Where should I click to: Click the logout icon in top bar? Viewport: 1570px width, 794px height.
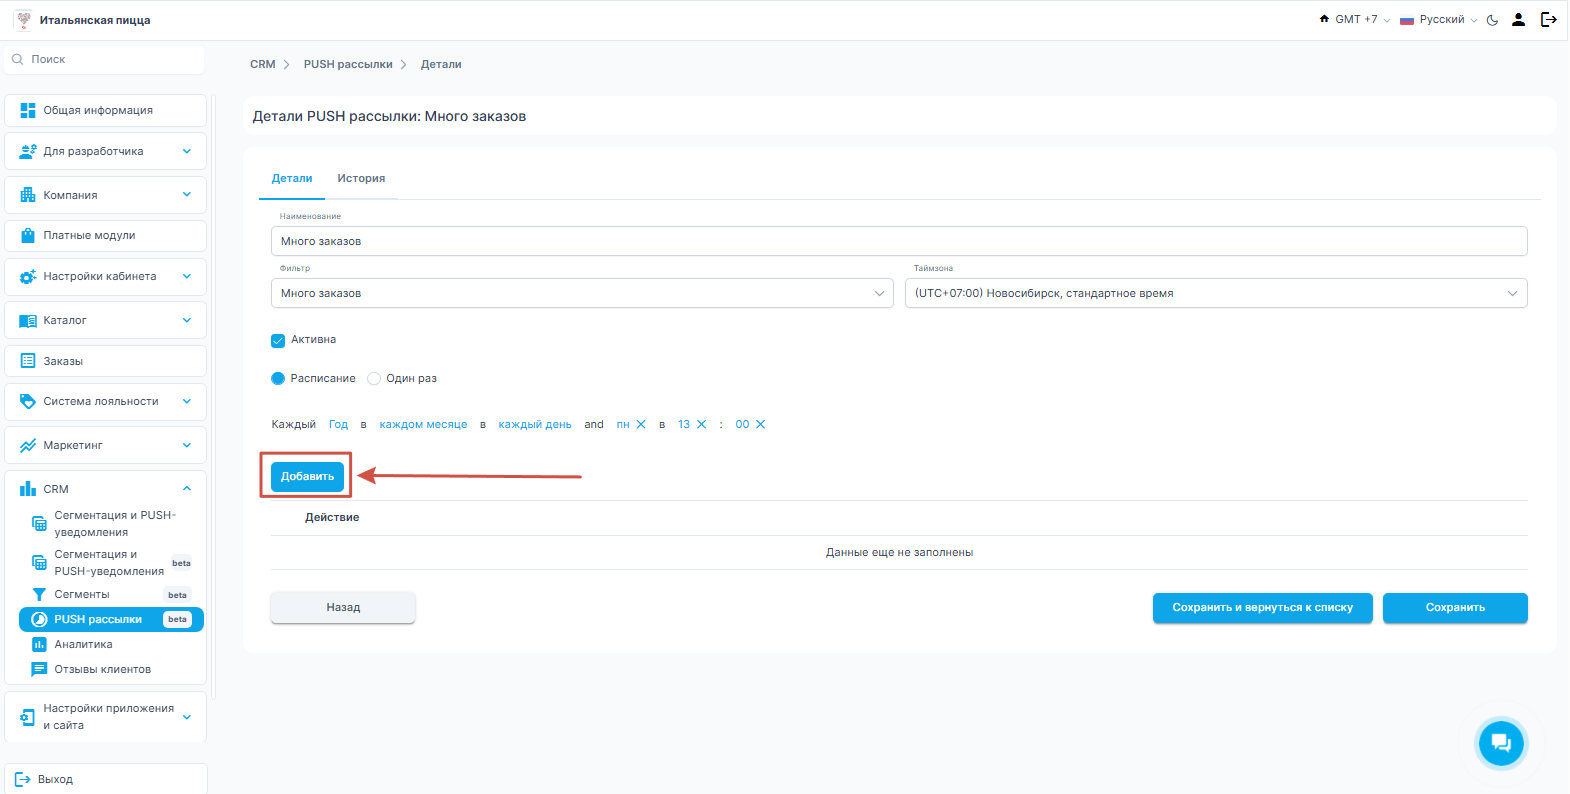[x=1548, y=20]
